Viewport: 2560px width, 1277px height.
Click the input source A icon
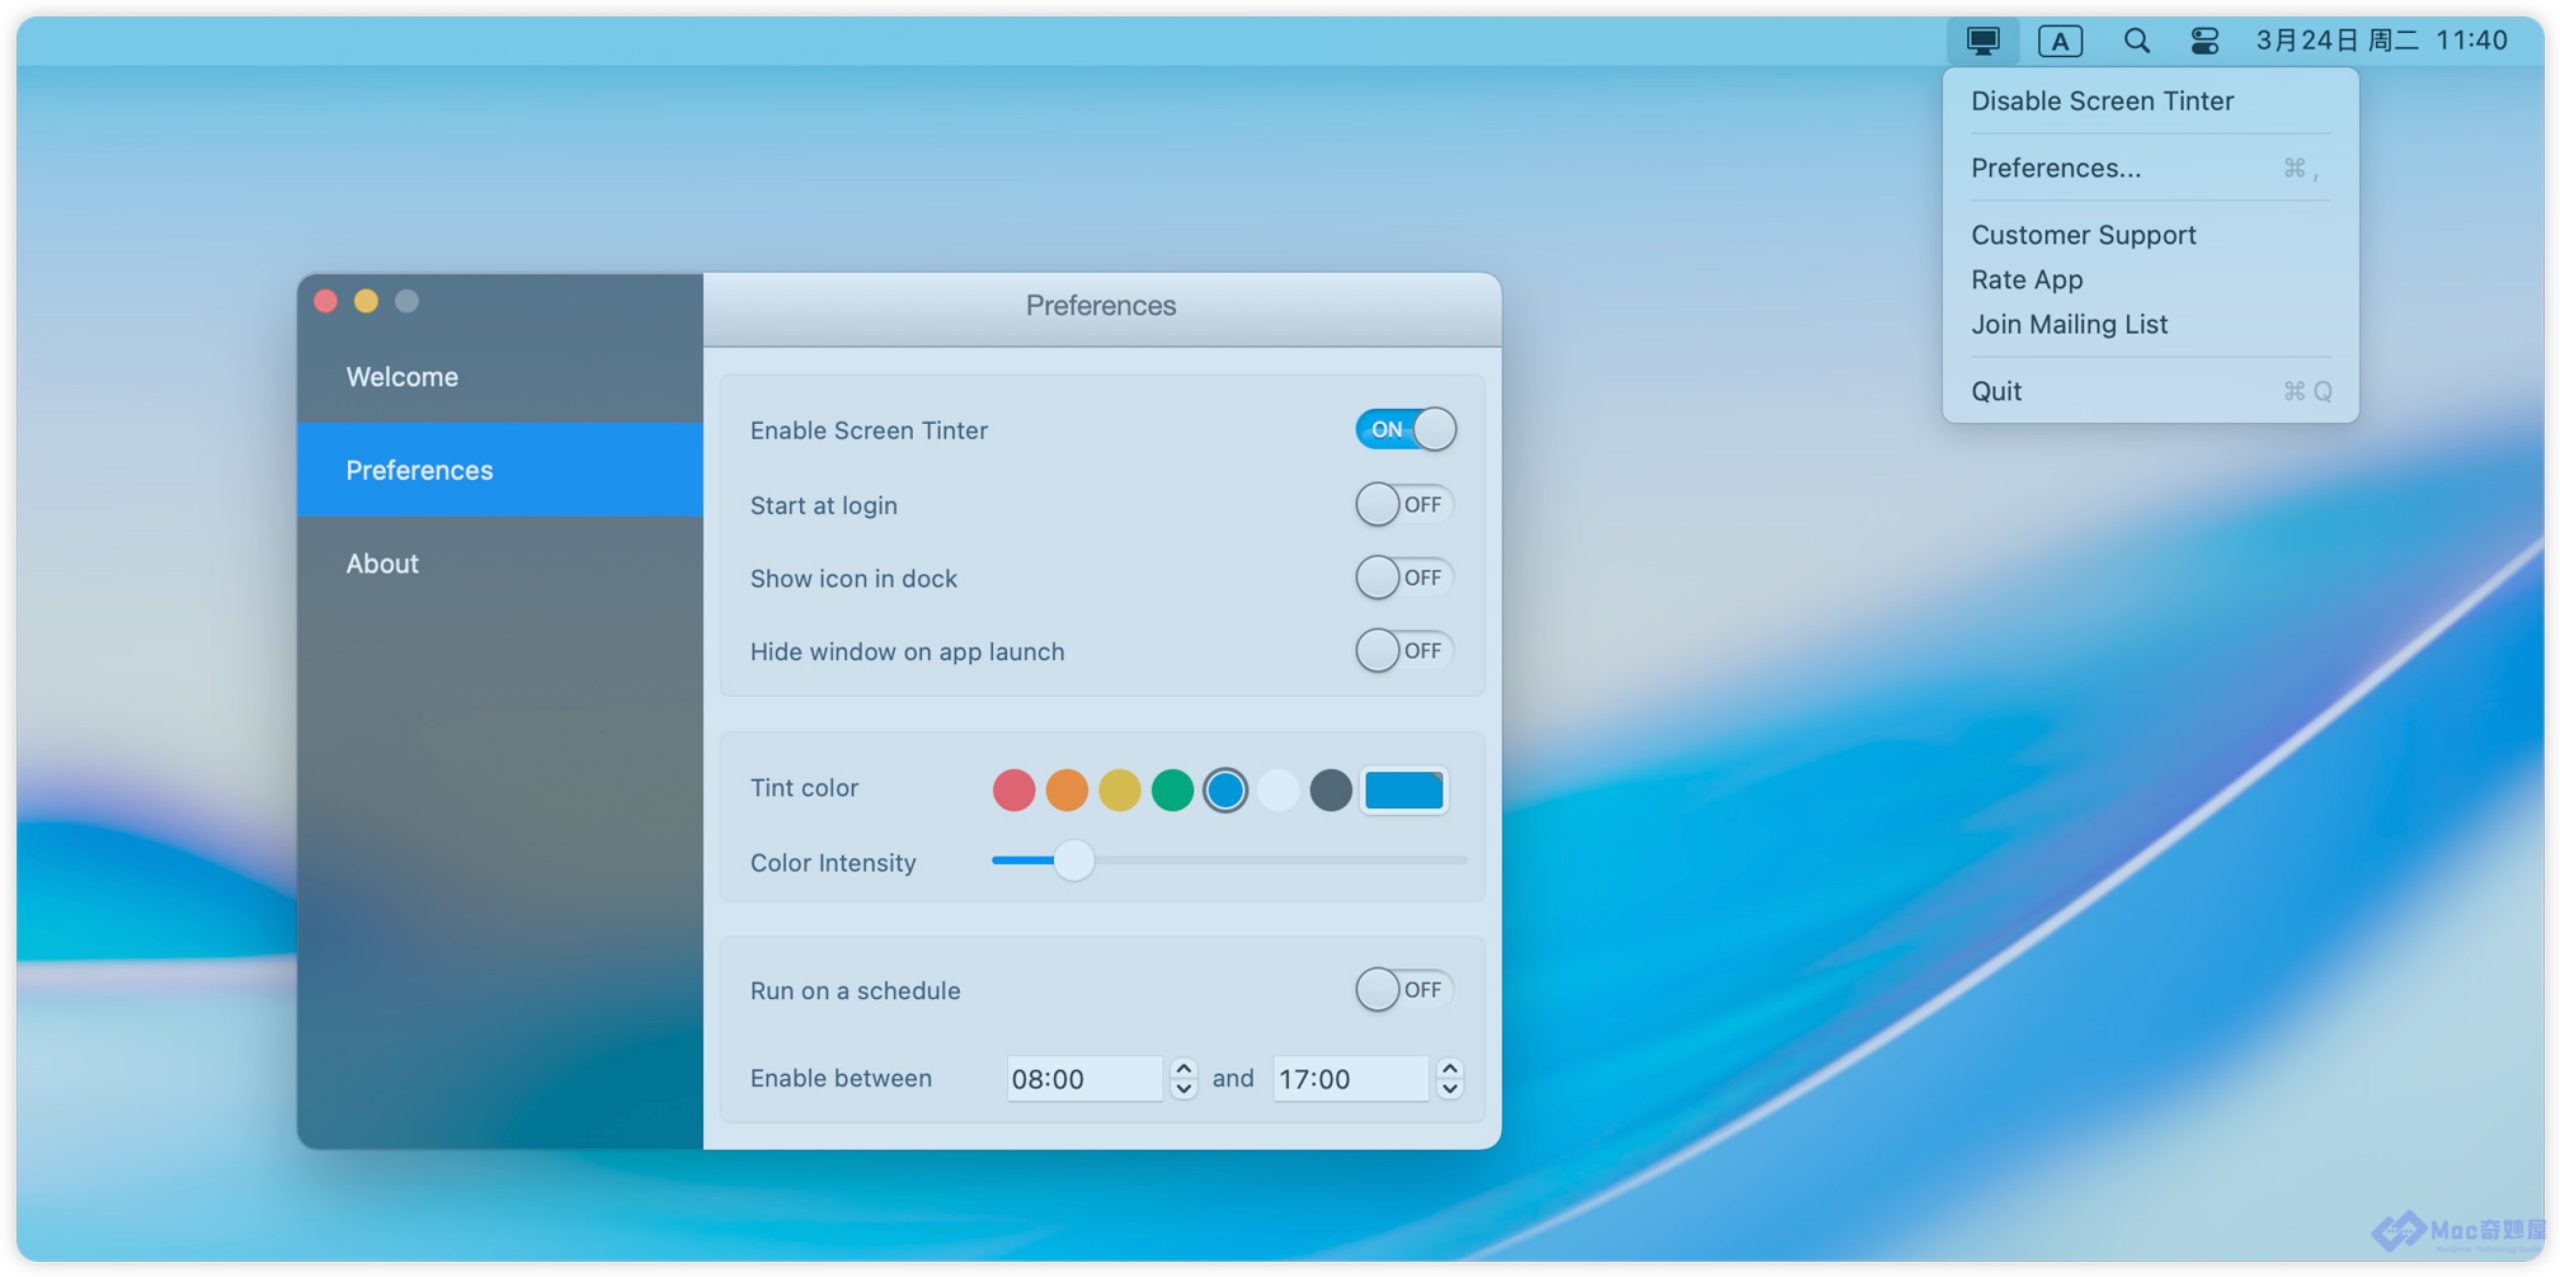tap(2060, 41)
